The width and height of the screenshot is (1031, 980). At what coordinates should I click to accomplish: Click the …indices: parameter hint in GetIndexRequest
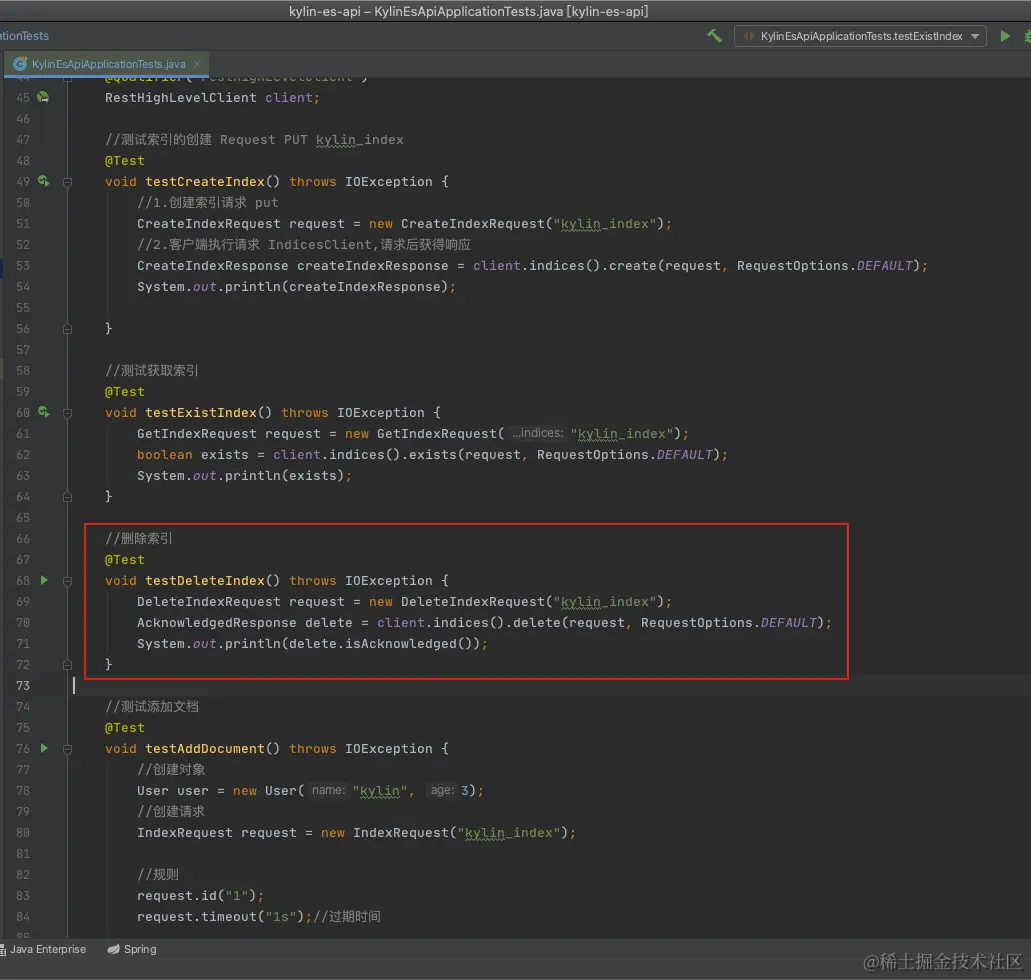[537, 433]
